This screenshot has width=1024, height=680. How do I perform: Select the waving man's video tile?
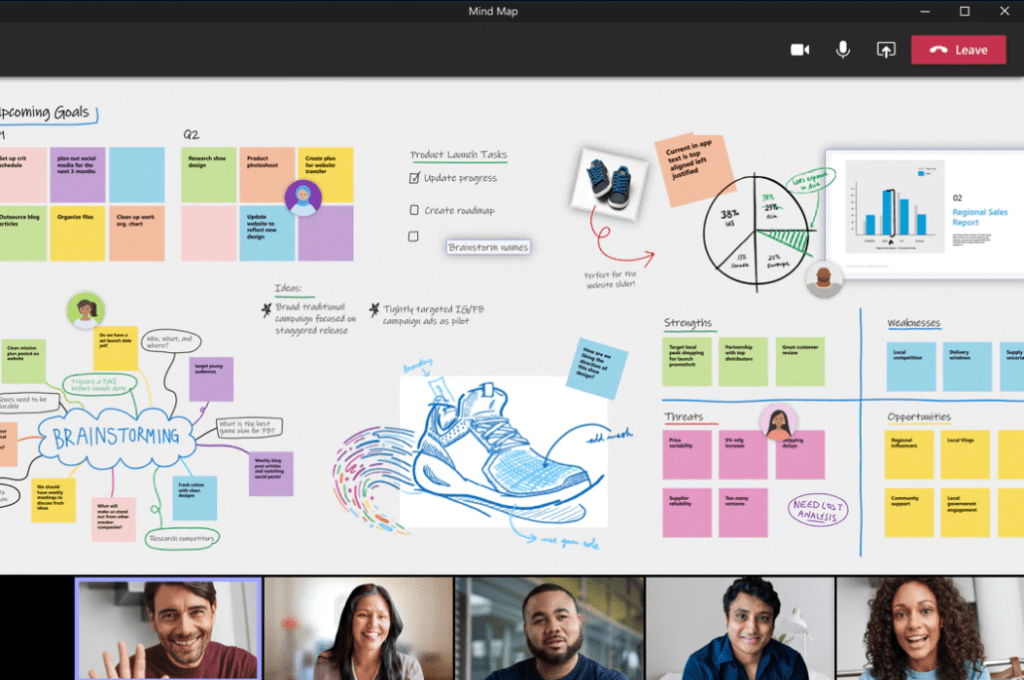pyautogui.click(x=168, y=628)
